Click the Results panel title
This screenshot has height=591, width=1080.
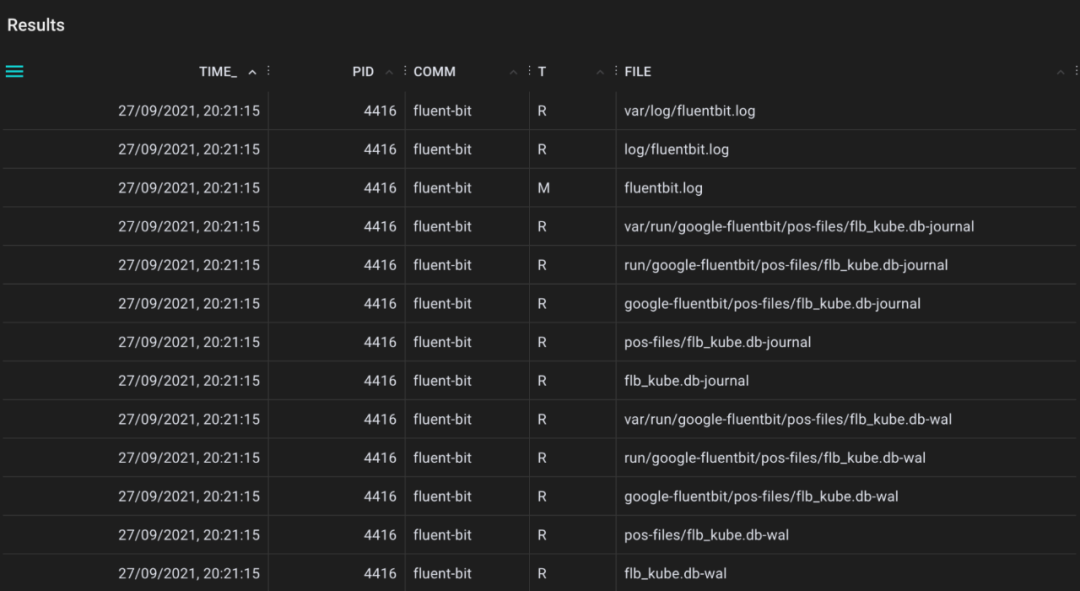click(36, 25)
